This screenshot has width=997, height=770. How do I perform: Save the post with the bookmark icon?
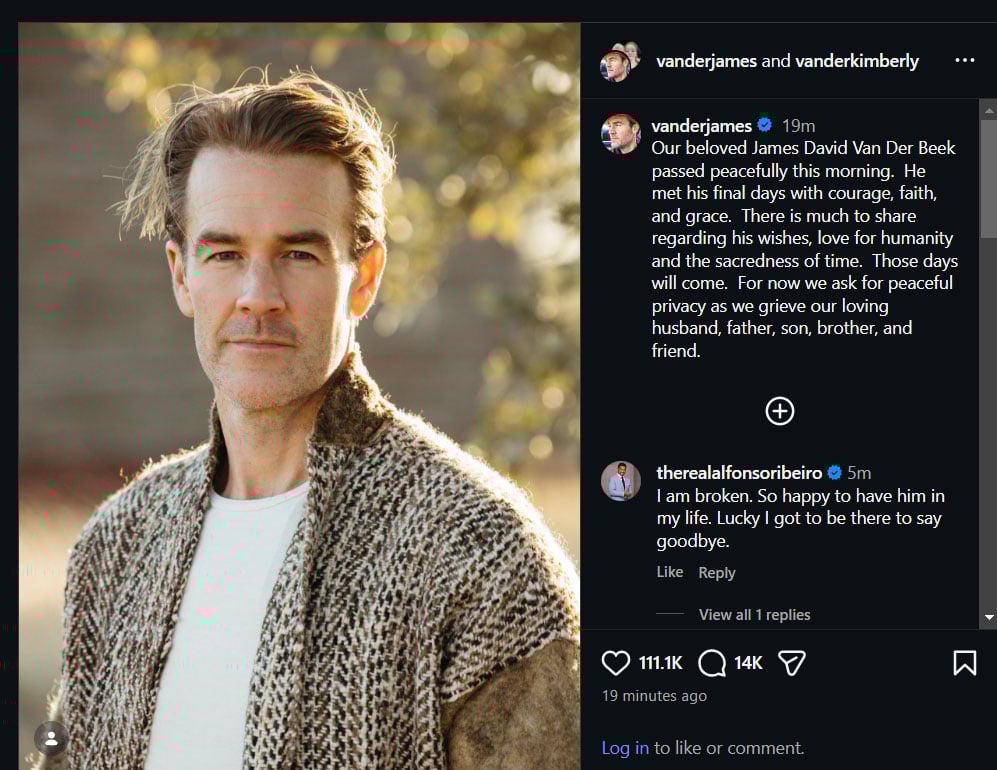[x=964, y=662]
